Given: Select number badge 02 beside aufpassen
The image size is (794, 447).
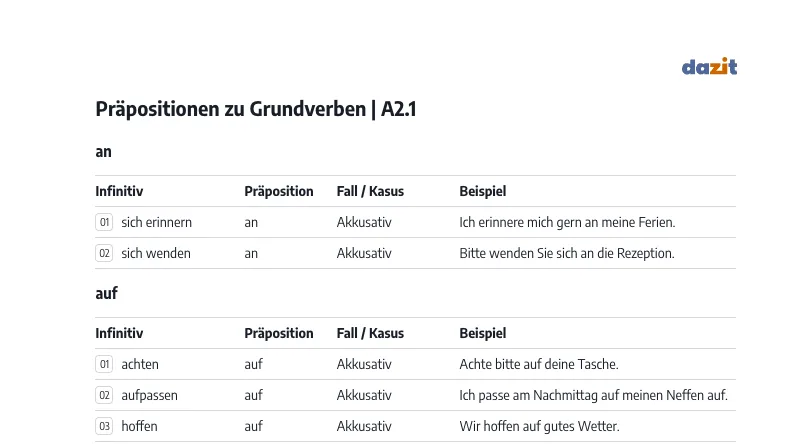Looking at the screenshot, I should 104,395.
